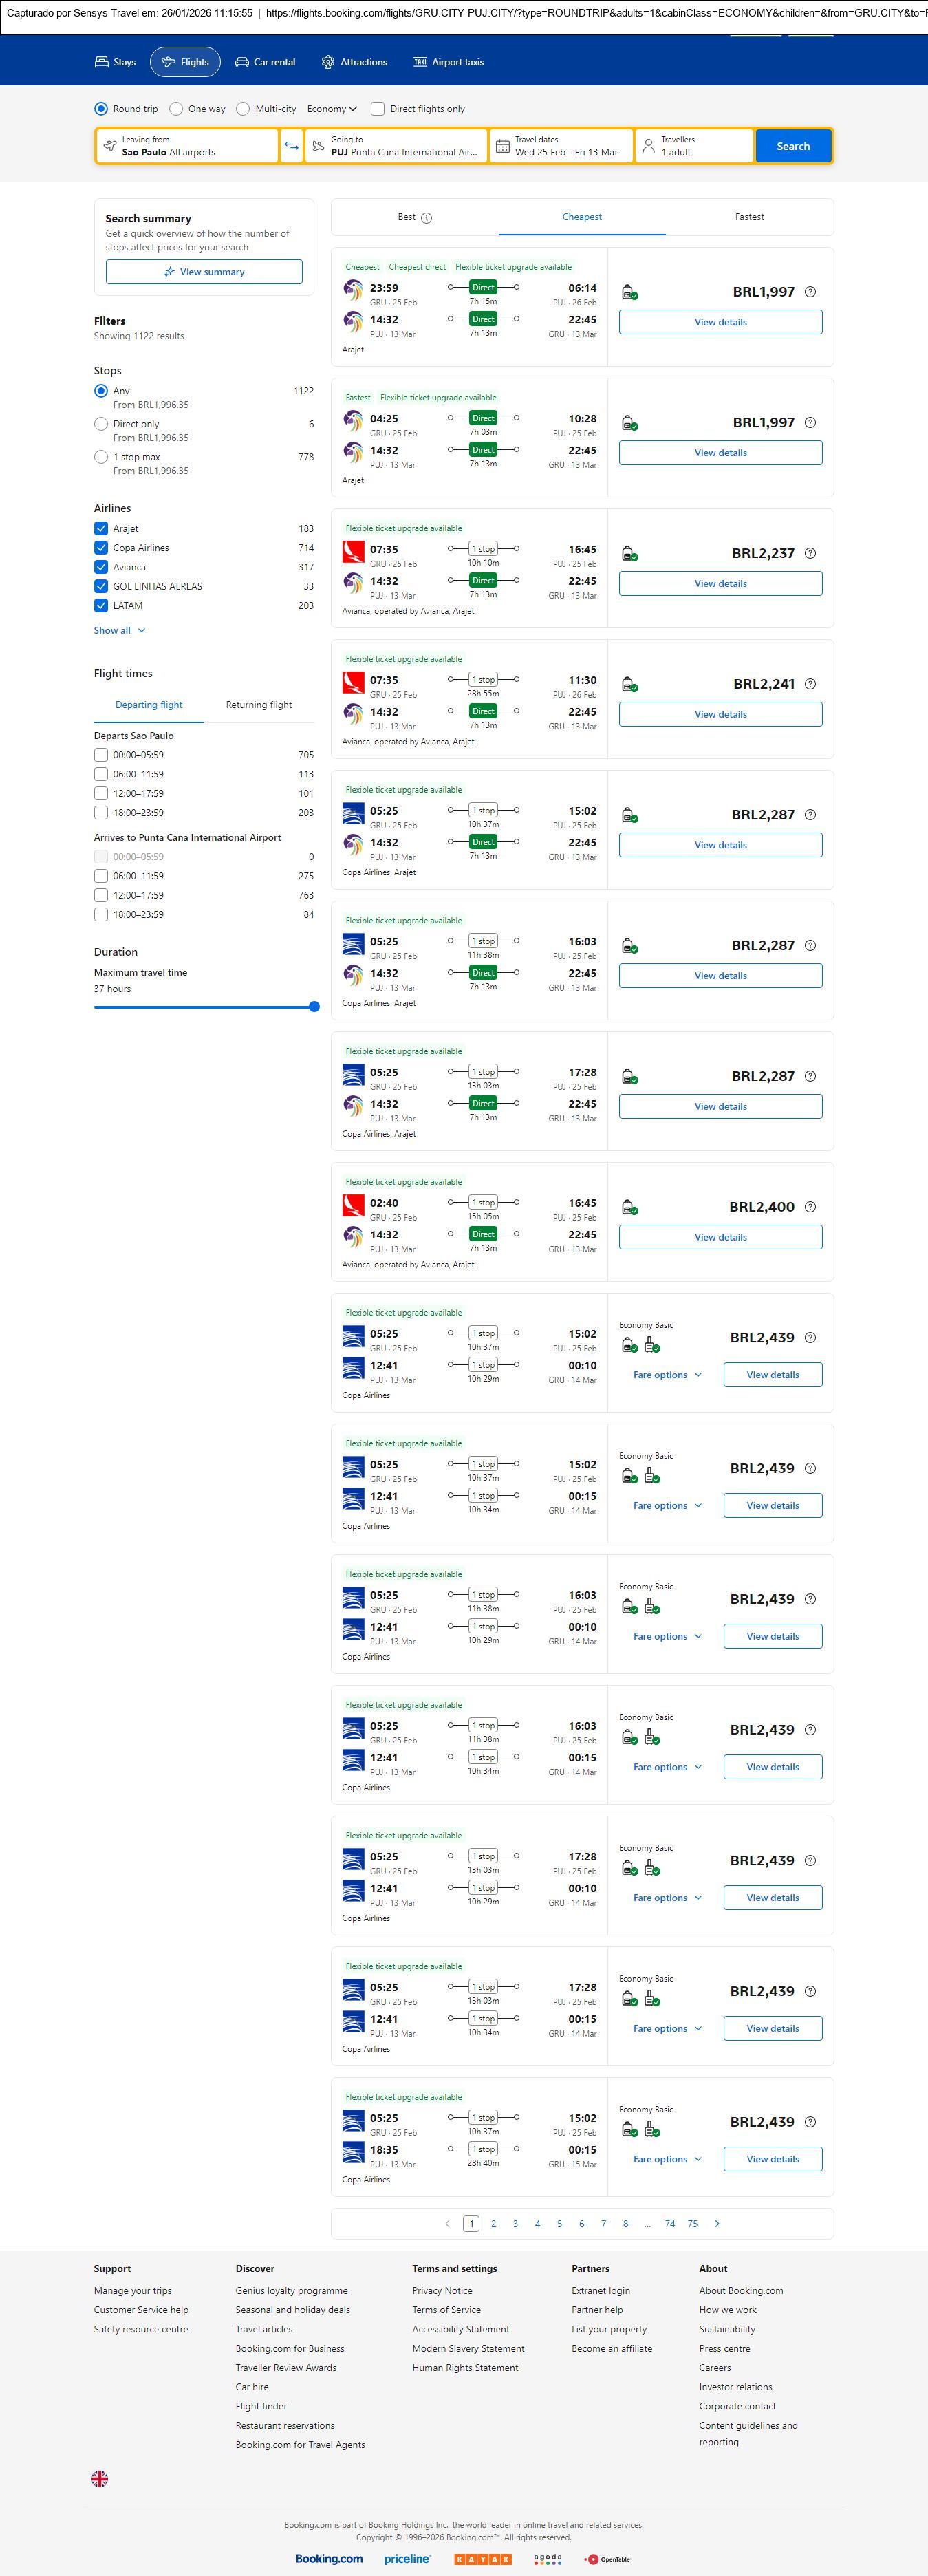This screenshot has width=928, height=2576.
Task: Select the Direct only stops option
Action: click(101, 424)
